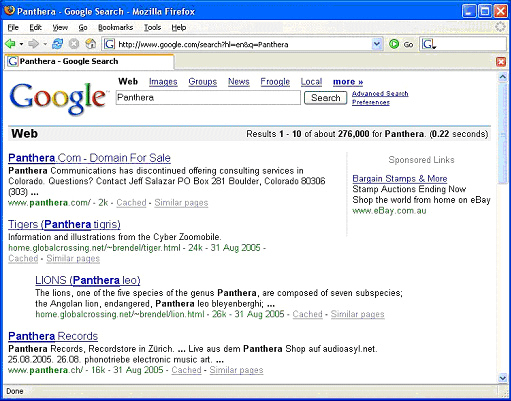
Task: Click the Google query box containing Panthera
Action: pos(208,98)
